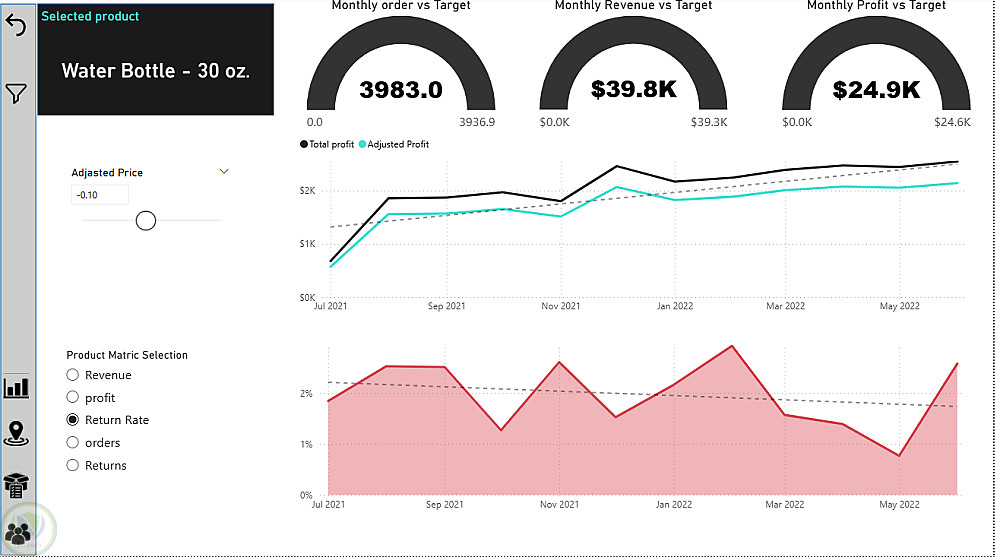This screenshot has width=1000, height=557.
Task: Open the product box icon
Action: click(x=16, y=485)
